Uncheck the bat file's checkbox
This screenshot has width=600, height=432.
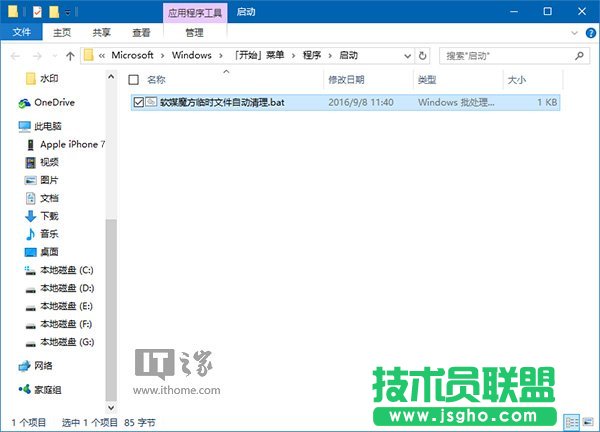[x=138, y=101]
